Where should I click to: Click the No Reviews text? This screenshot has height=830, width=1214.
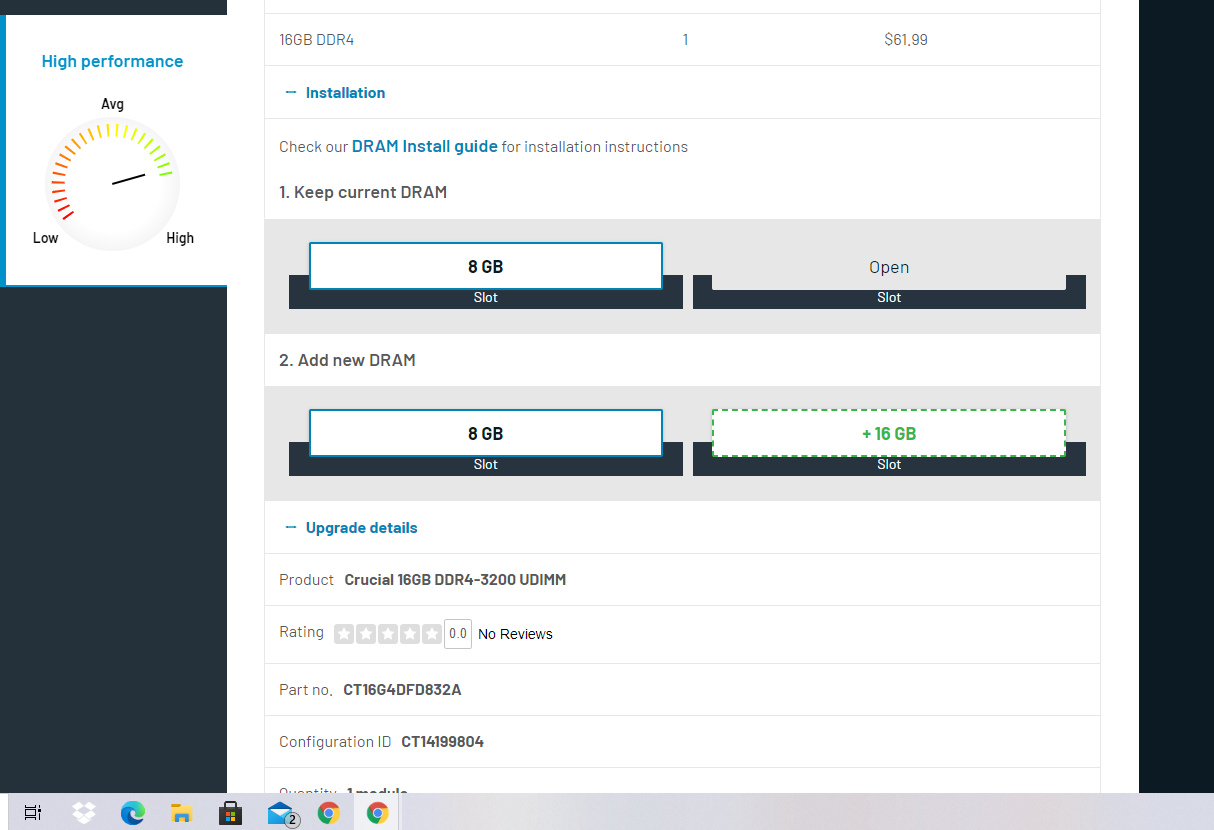[x=515, y=634]
